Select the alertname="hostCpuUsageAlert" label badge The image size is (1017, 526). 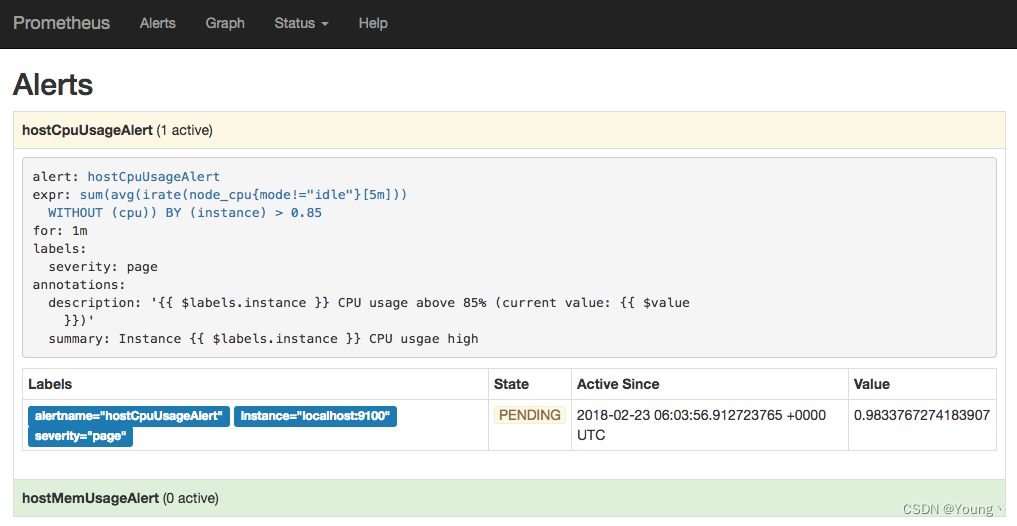tap(128, 416)
